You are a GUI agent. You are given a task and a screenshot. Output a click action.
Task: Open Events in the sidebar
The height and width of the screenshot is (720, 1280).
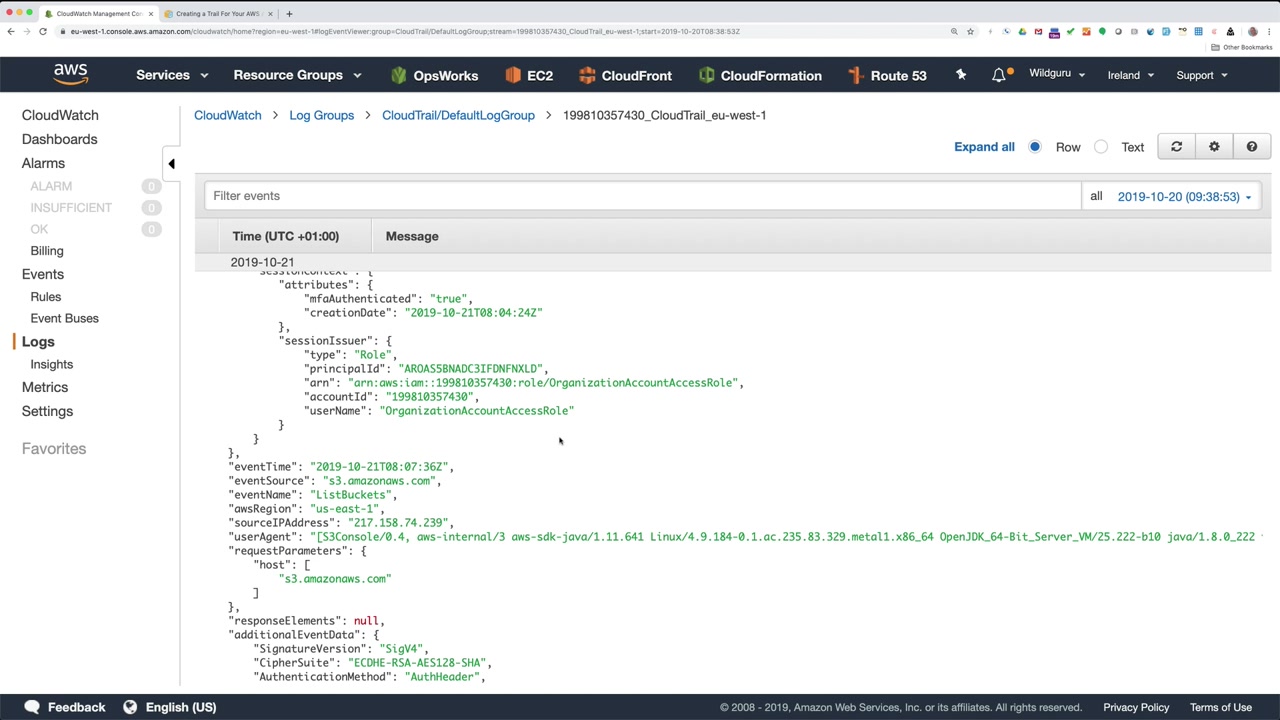click(43, 274)
